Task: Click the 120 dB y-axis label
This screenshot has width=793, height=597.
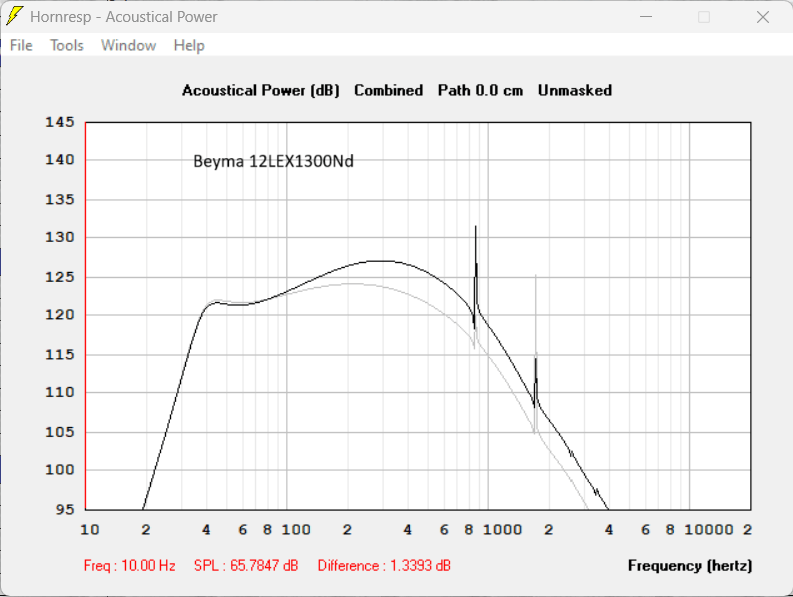Action: pyautogui.click(x=60, y=315)
